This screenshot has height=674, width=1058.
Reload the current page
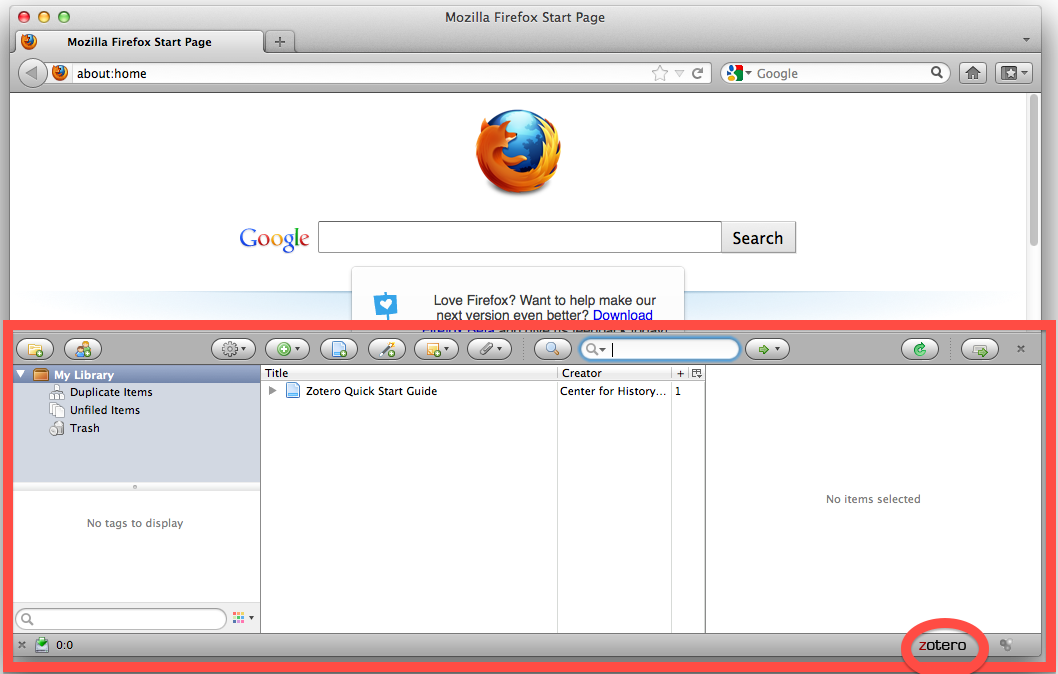pos(698,73)
